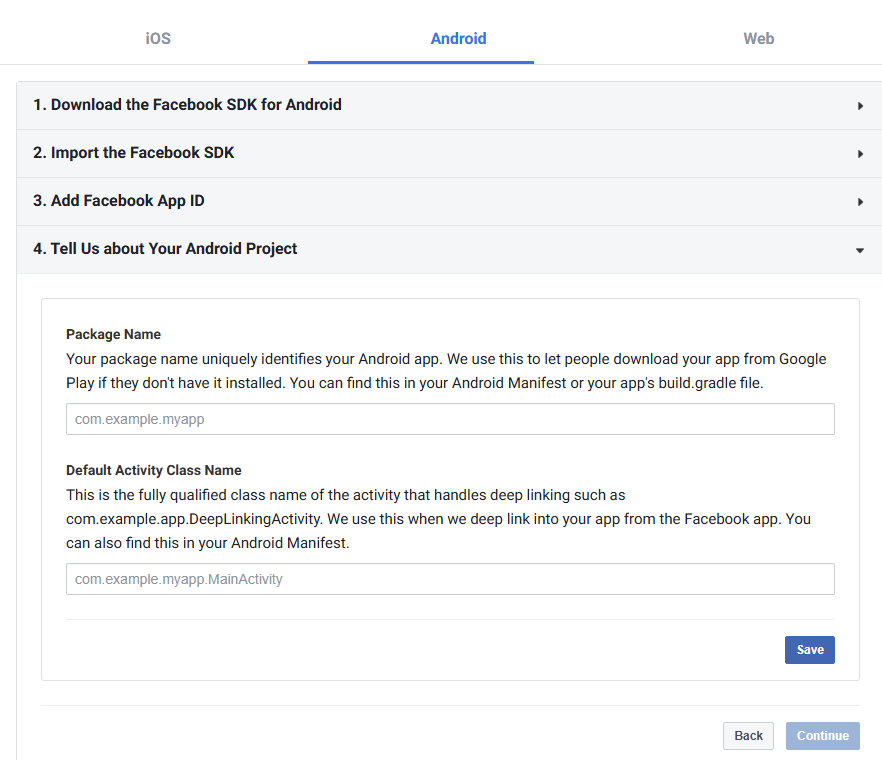Viewport: 882px width, 760px height.
Task: Click step 4 Tell Us about Your Android Project heading
Action: [x=165, y=249]
